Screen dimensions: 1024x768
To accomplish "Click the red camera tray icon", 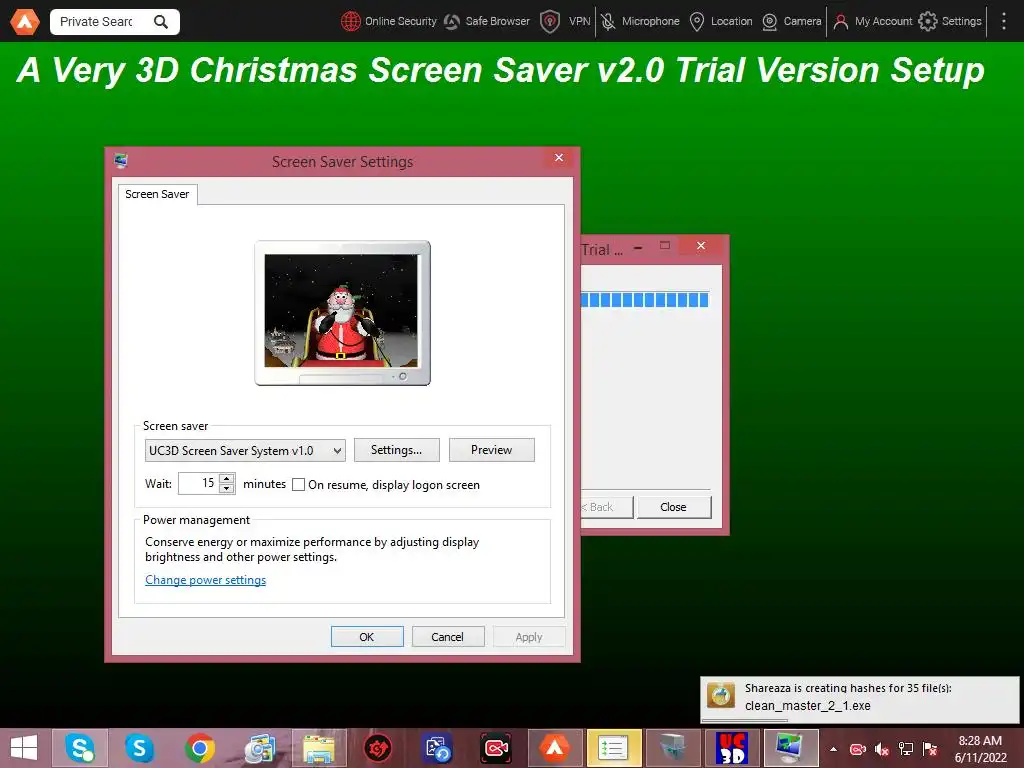I will coord(857,749).
